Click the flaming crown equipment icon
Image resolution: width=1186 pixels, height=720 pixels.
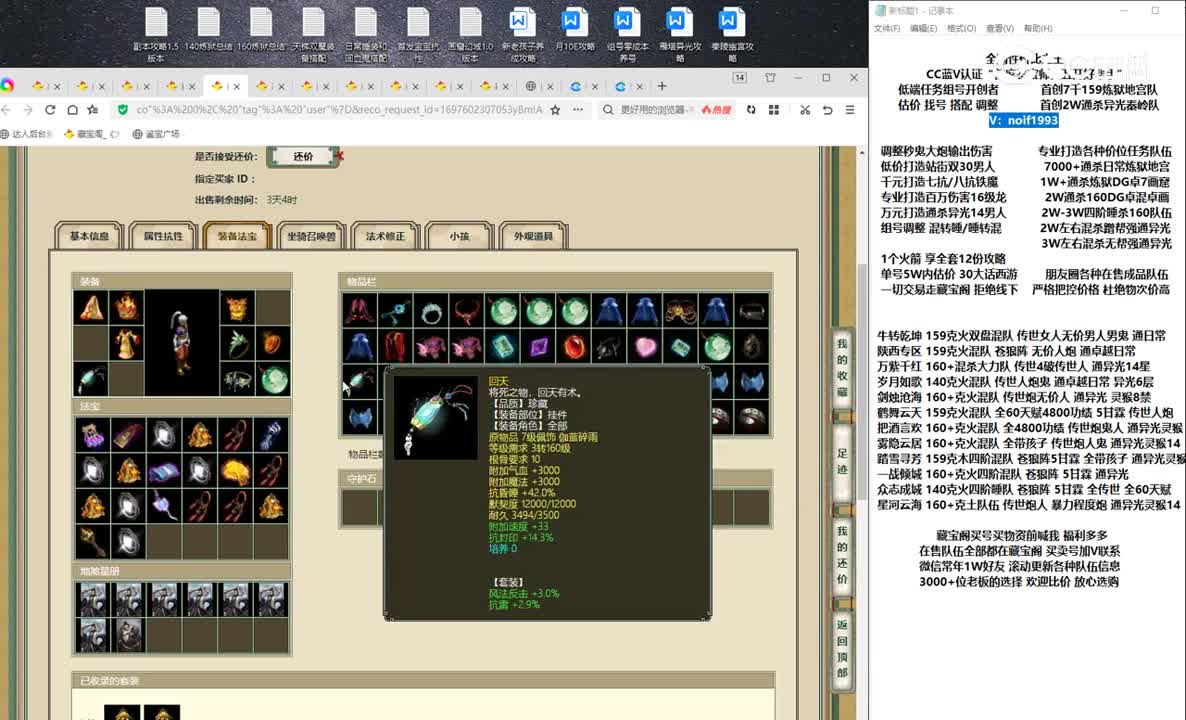click(126, 308)
